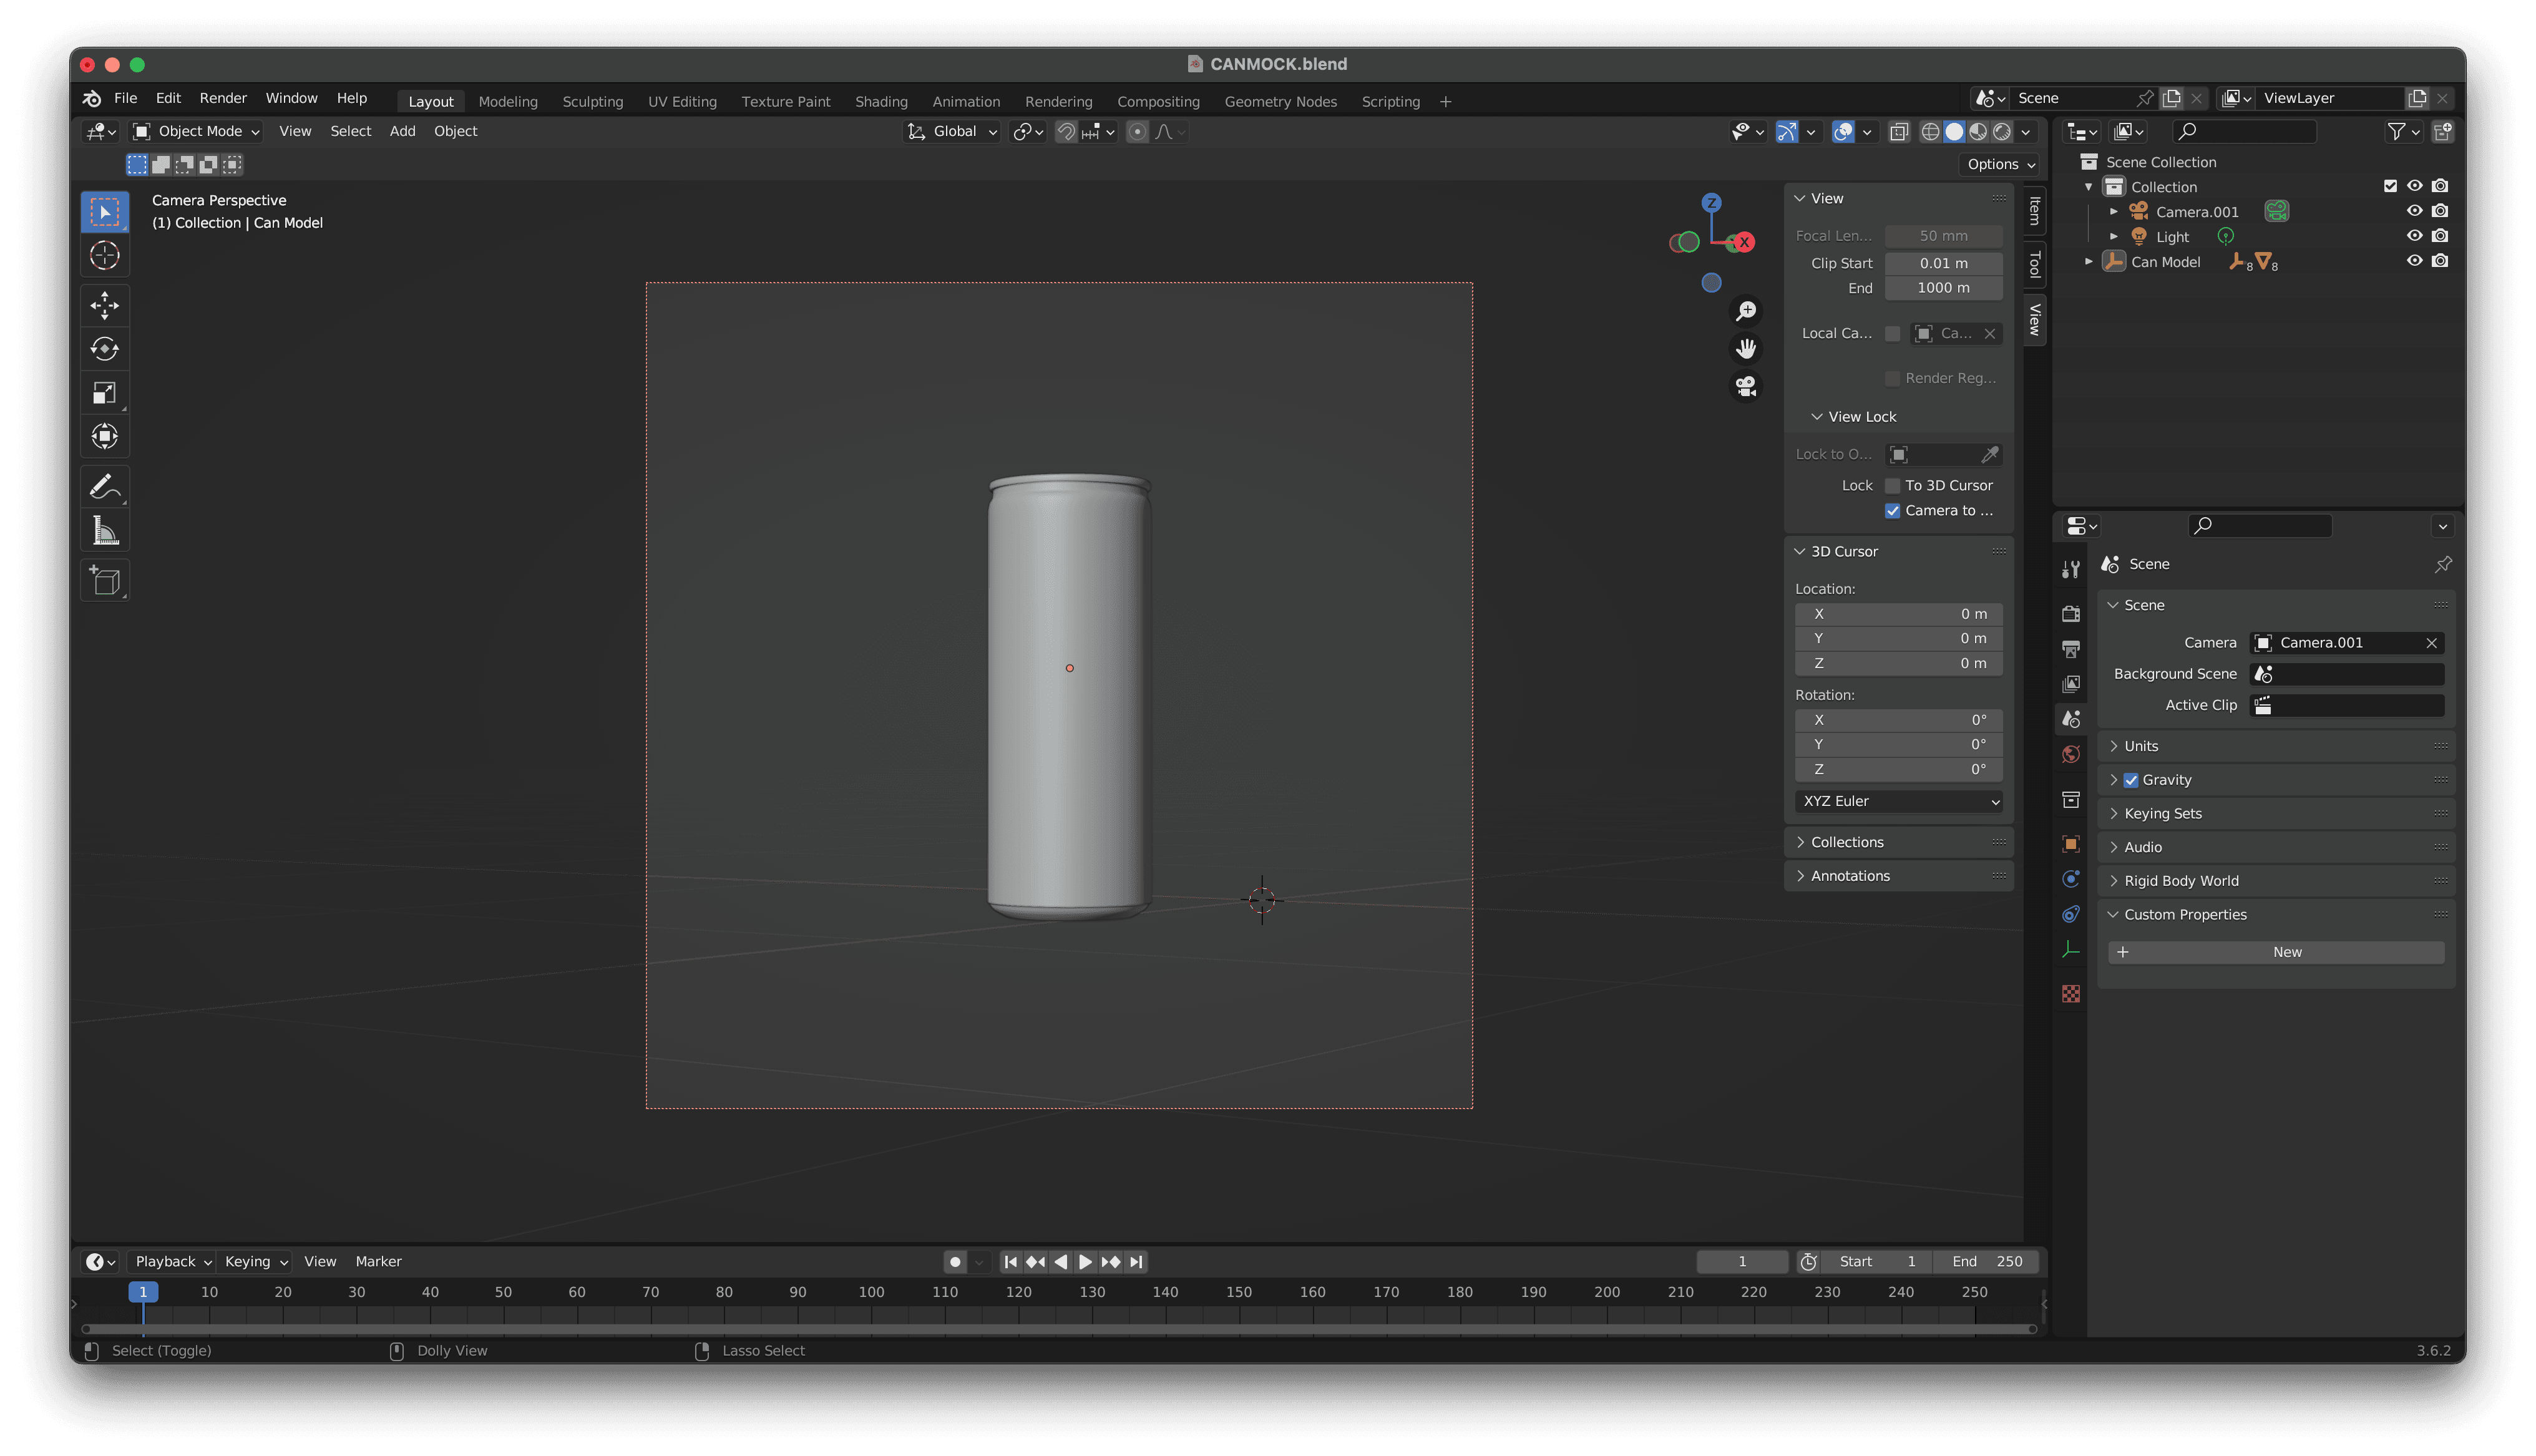Click the Clip Start value field

pos(1943,263)
